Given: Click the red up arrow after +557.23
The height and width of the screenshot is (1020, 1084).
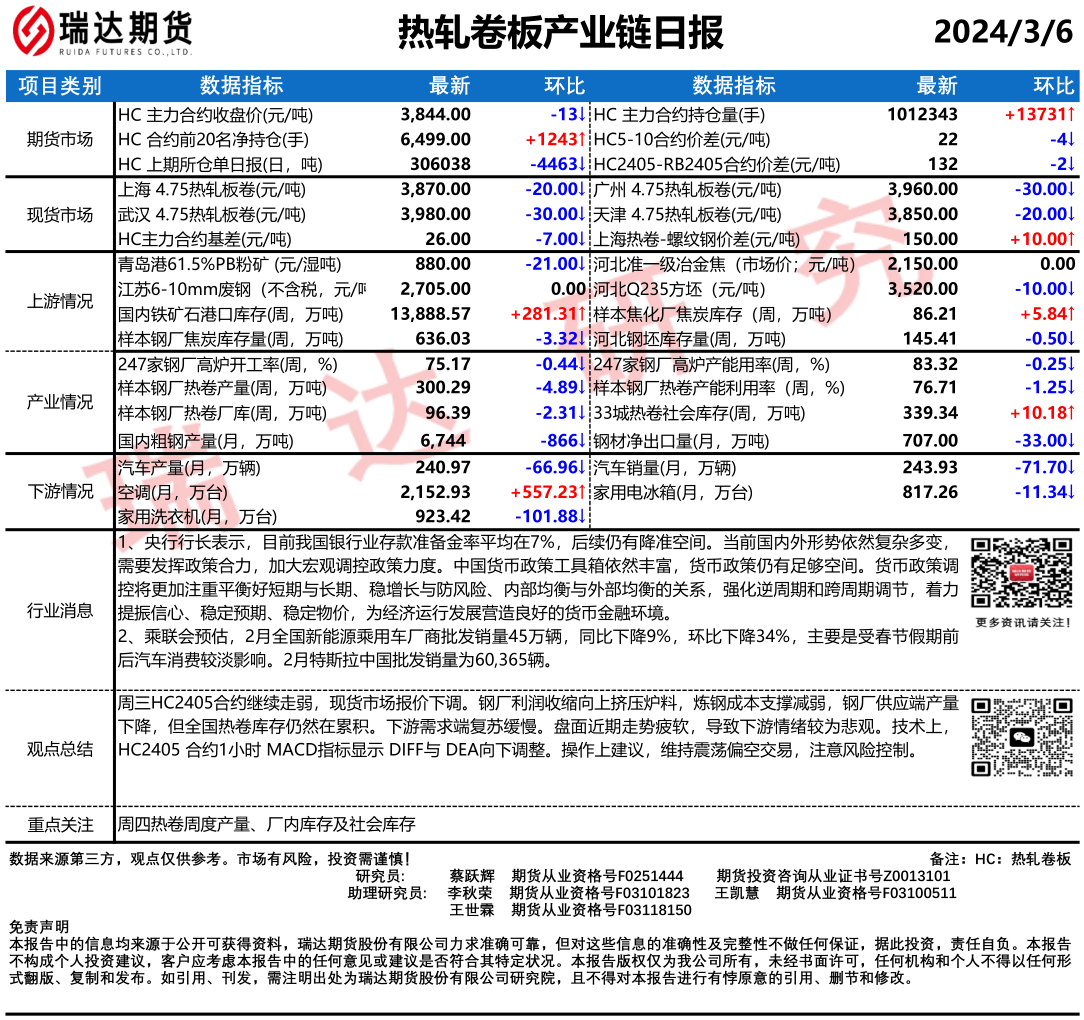Looking at the screenshot, I should click(582, 492).
